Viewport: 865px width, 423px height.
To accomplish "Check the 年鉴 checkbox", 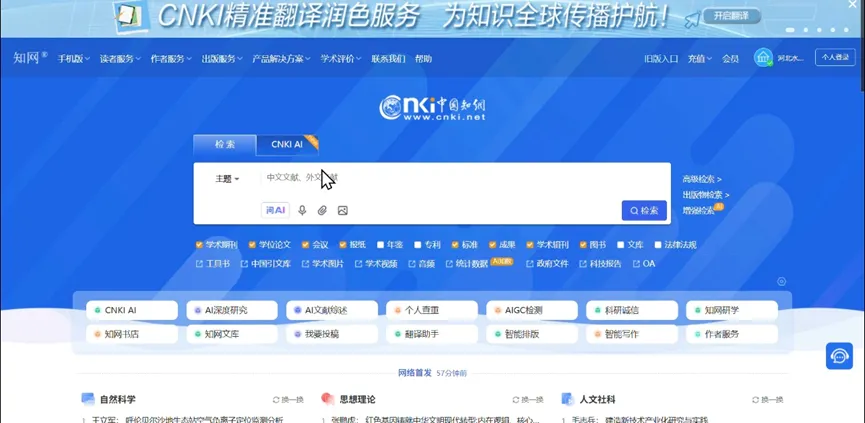I will 380,245.
